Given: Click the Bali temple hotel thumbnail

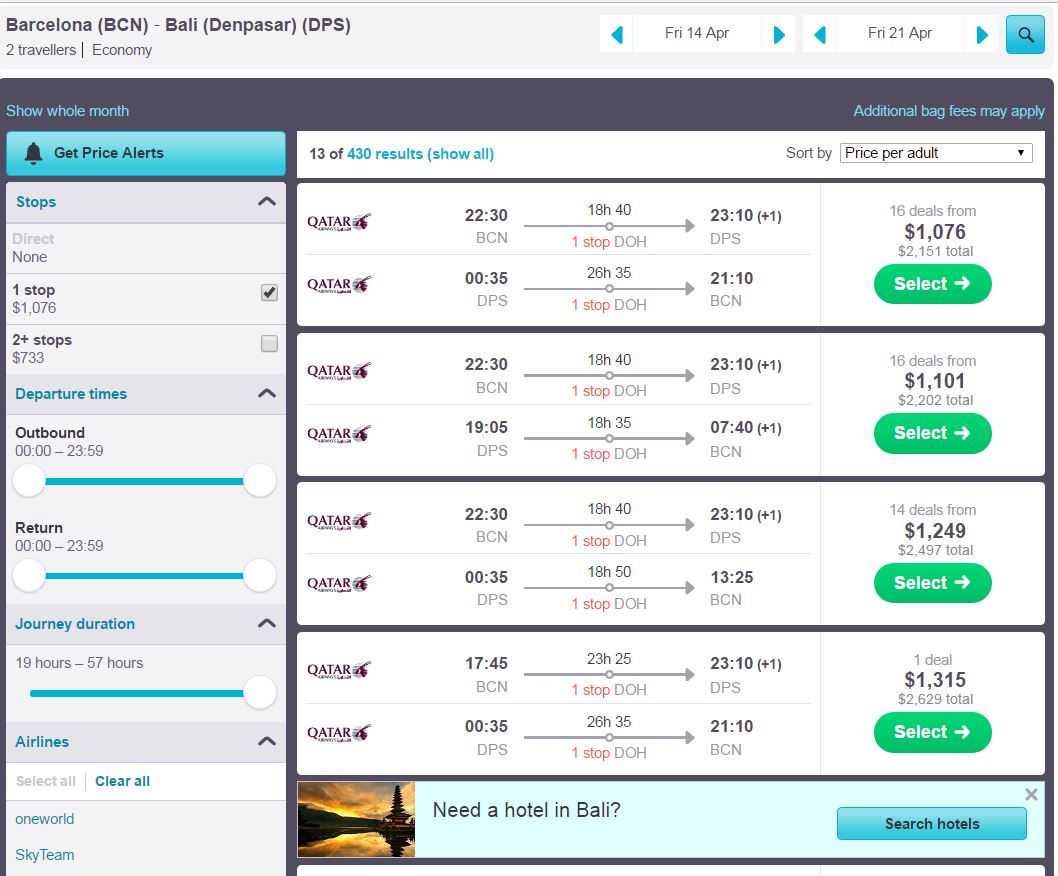Looking at the screenshot, I should 356,819.
